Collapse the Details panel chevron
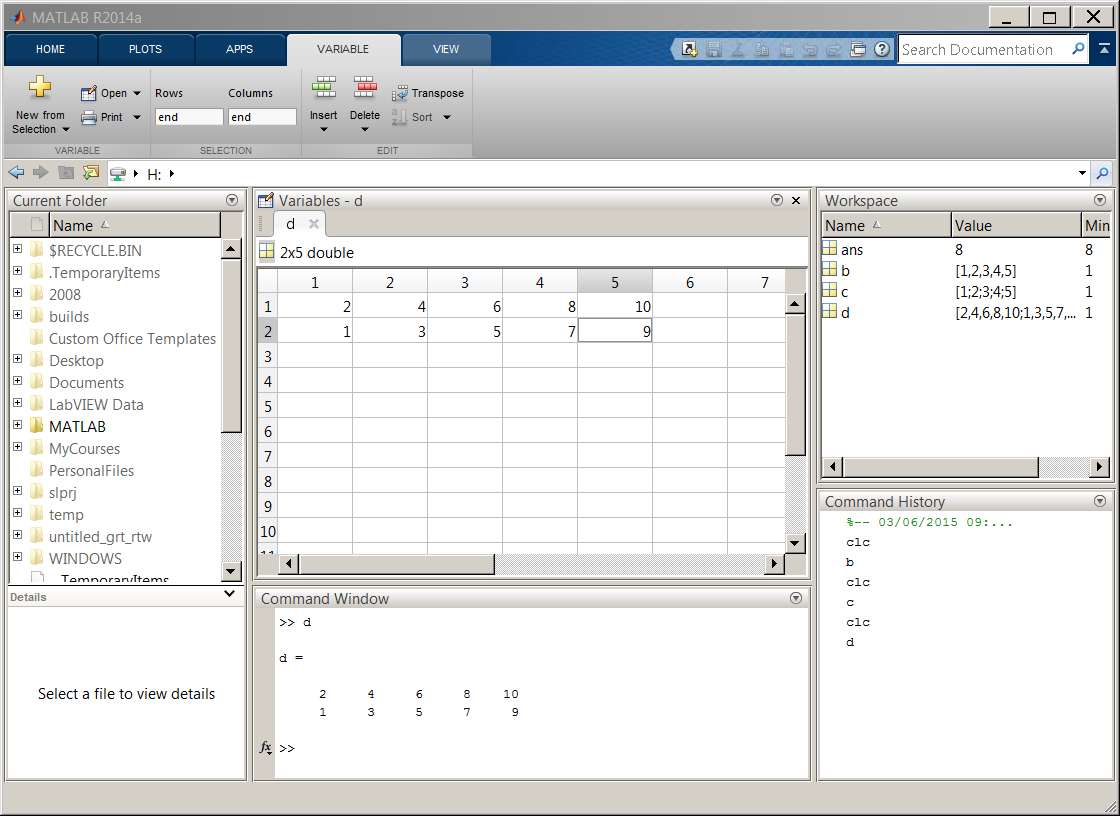This screenshot has width=1120, height=816. [229, 594]
